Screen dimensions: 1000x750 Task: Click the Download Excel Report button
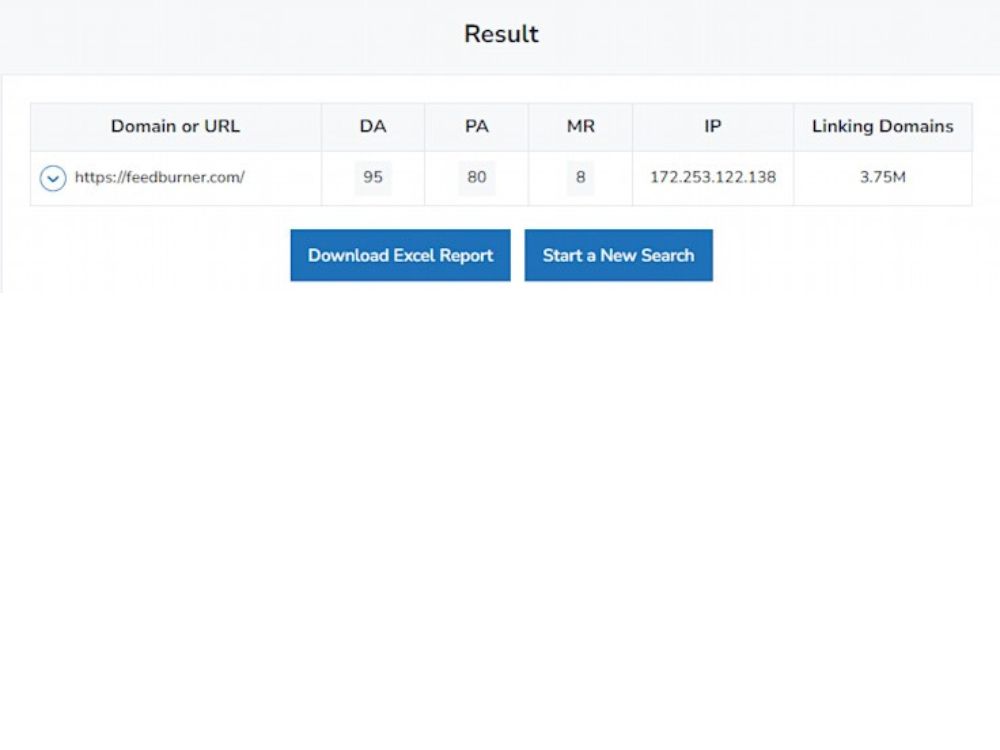click(400, 255)
